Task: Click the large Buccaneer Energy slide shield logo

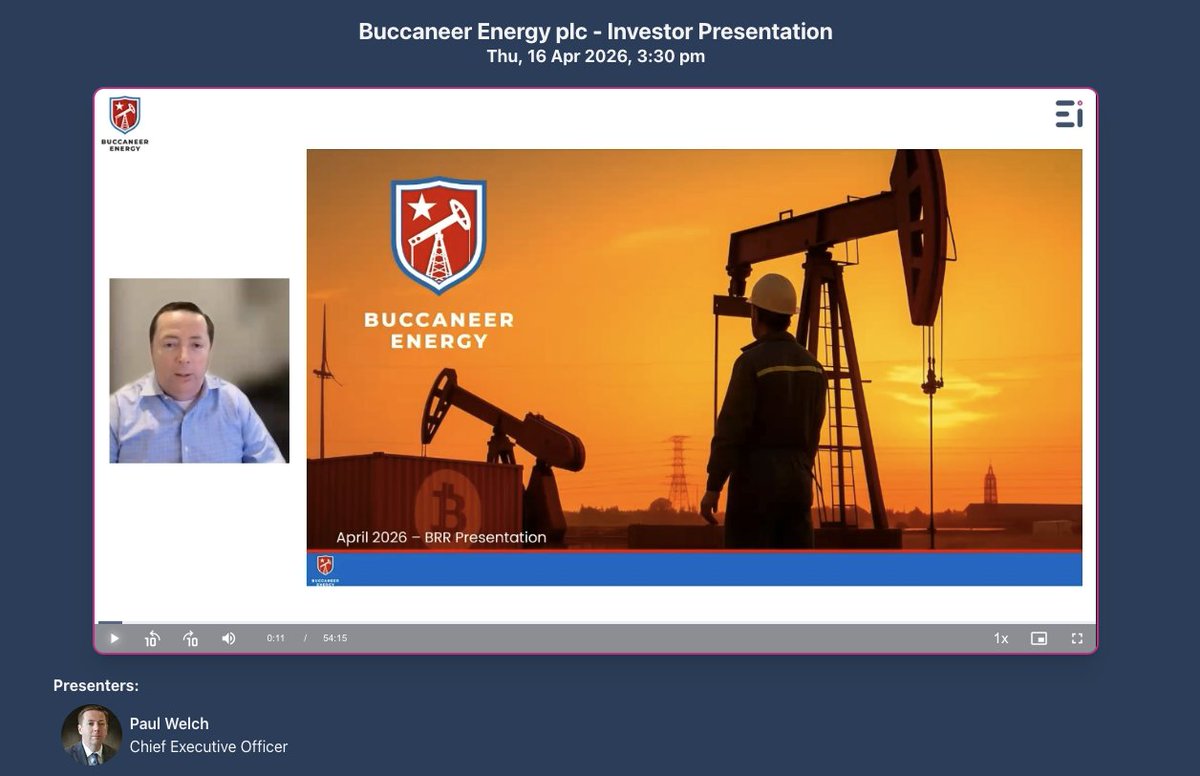Action: pyautogui.click(x=438, y=236)
